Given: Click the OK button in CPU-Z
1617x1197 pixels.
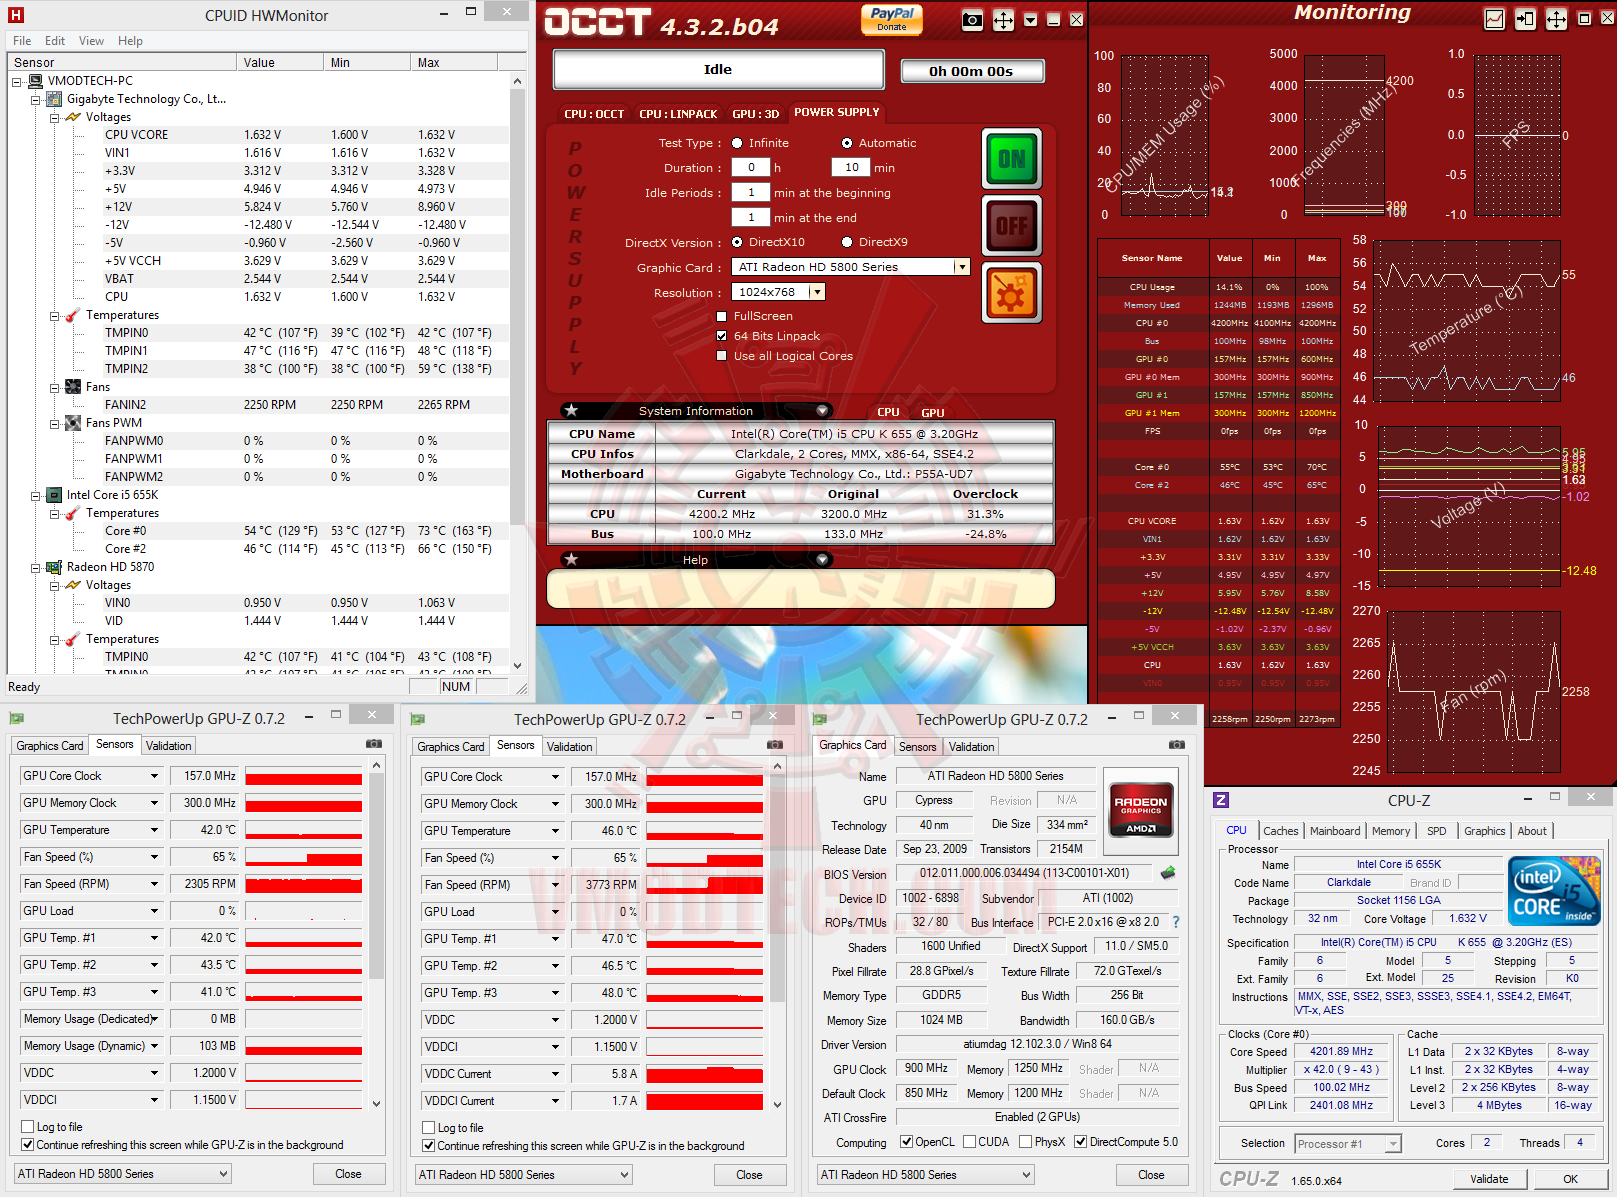Looking at the screenshot, I should coord(1571,1179).
